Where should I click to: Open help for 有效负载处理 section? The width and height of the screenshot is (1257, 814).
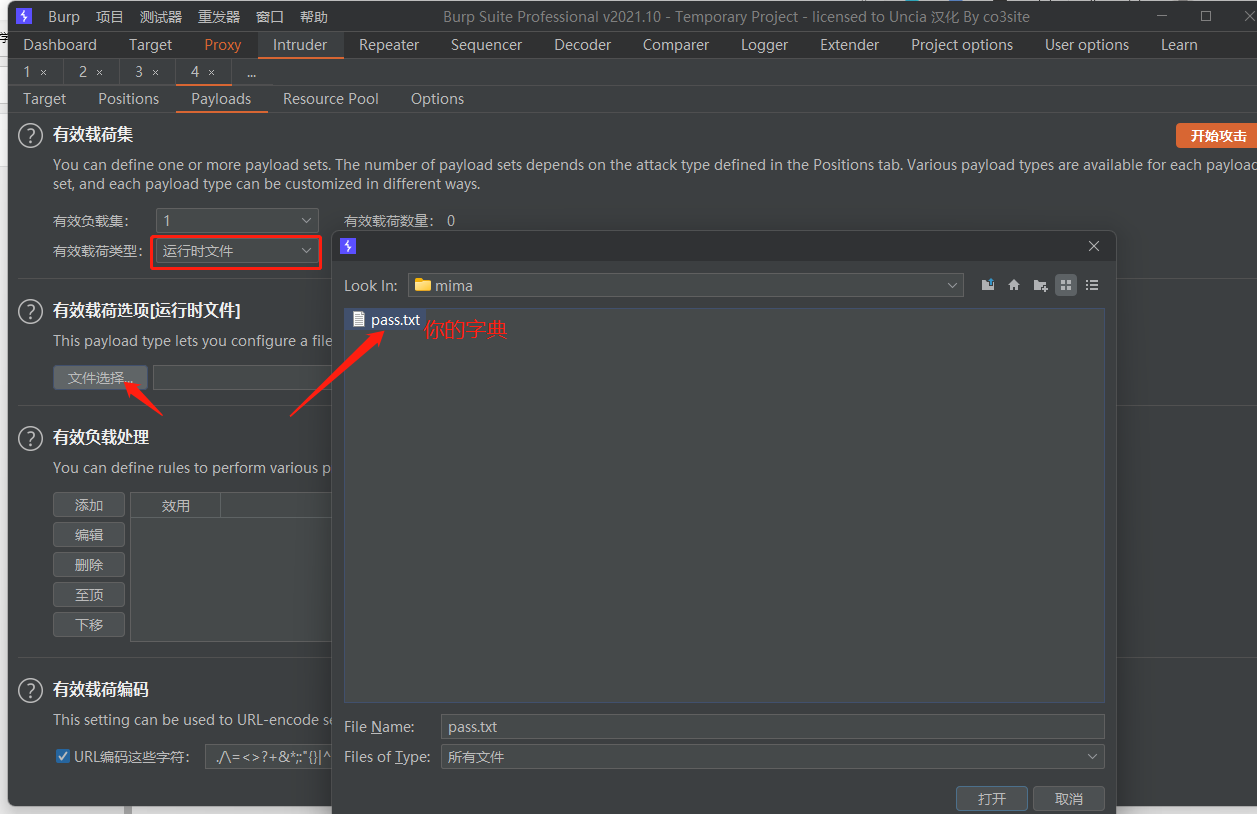click(x=31, y=438)
